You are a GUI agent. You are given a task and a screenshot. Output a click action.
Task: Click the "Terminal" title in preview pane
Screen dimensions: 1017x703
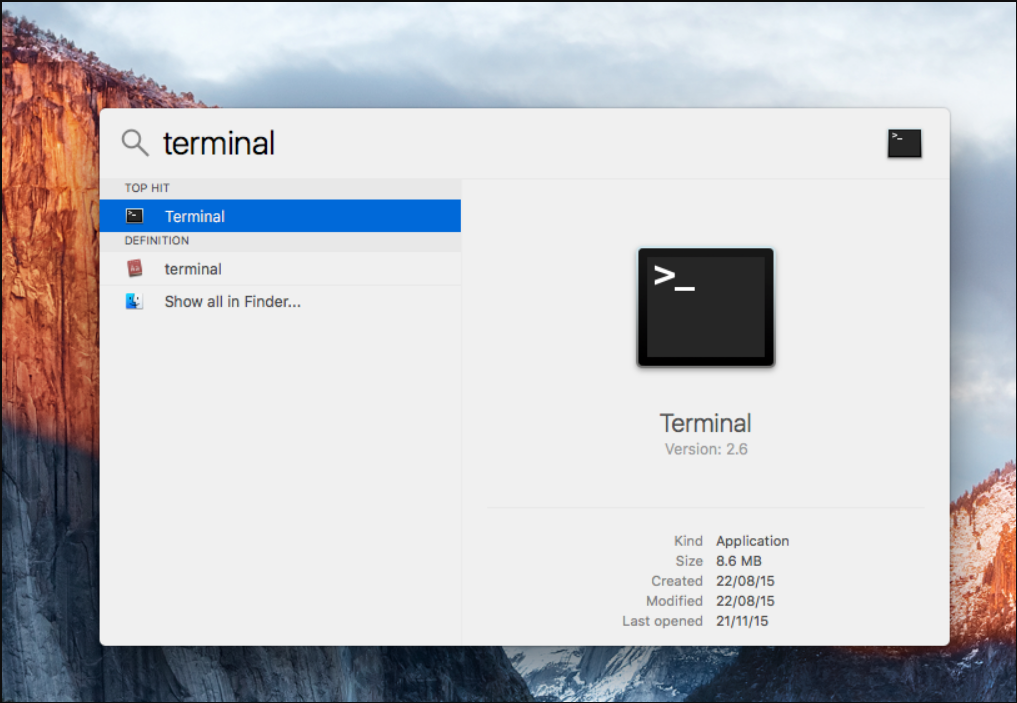706,423
